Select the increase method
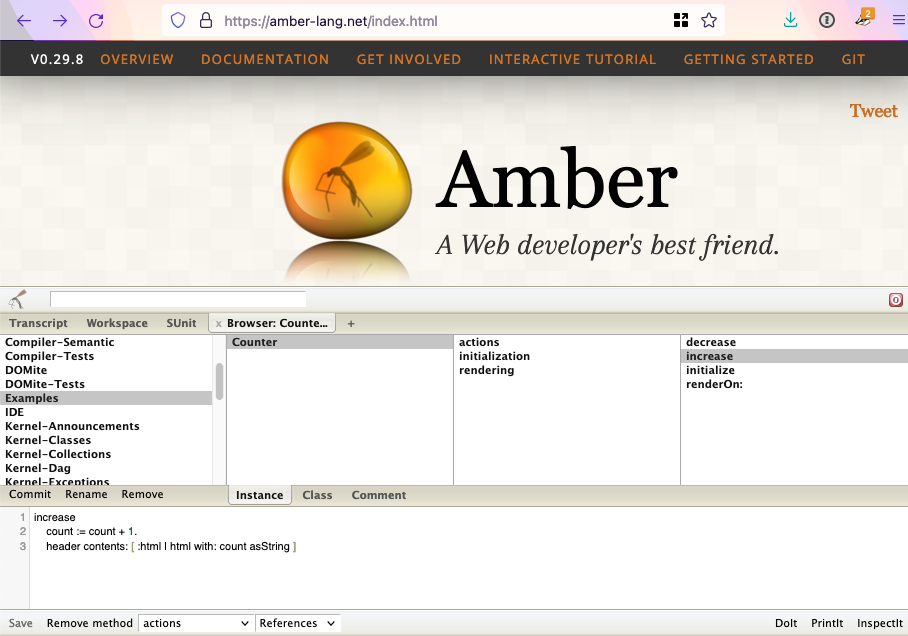 pos(794,356)
